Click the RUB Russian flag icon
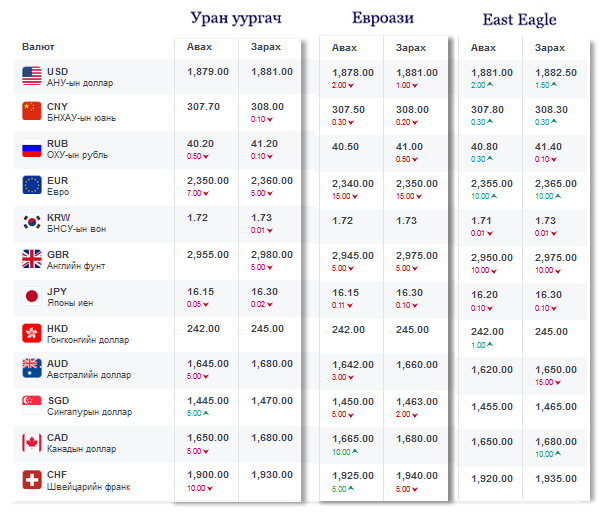 click(x=31, y=149)
